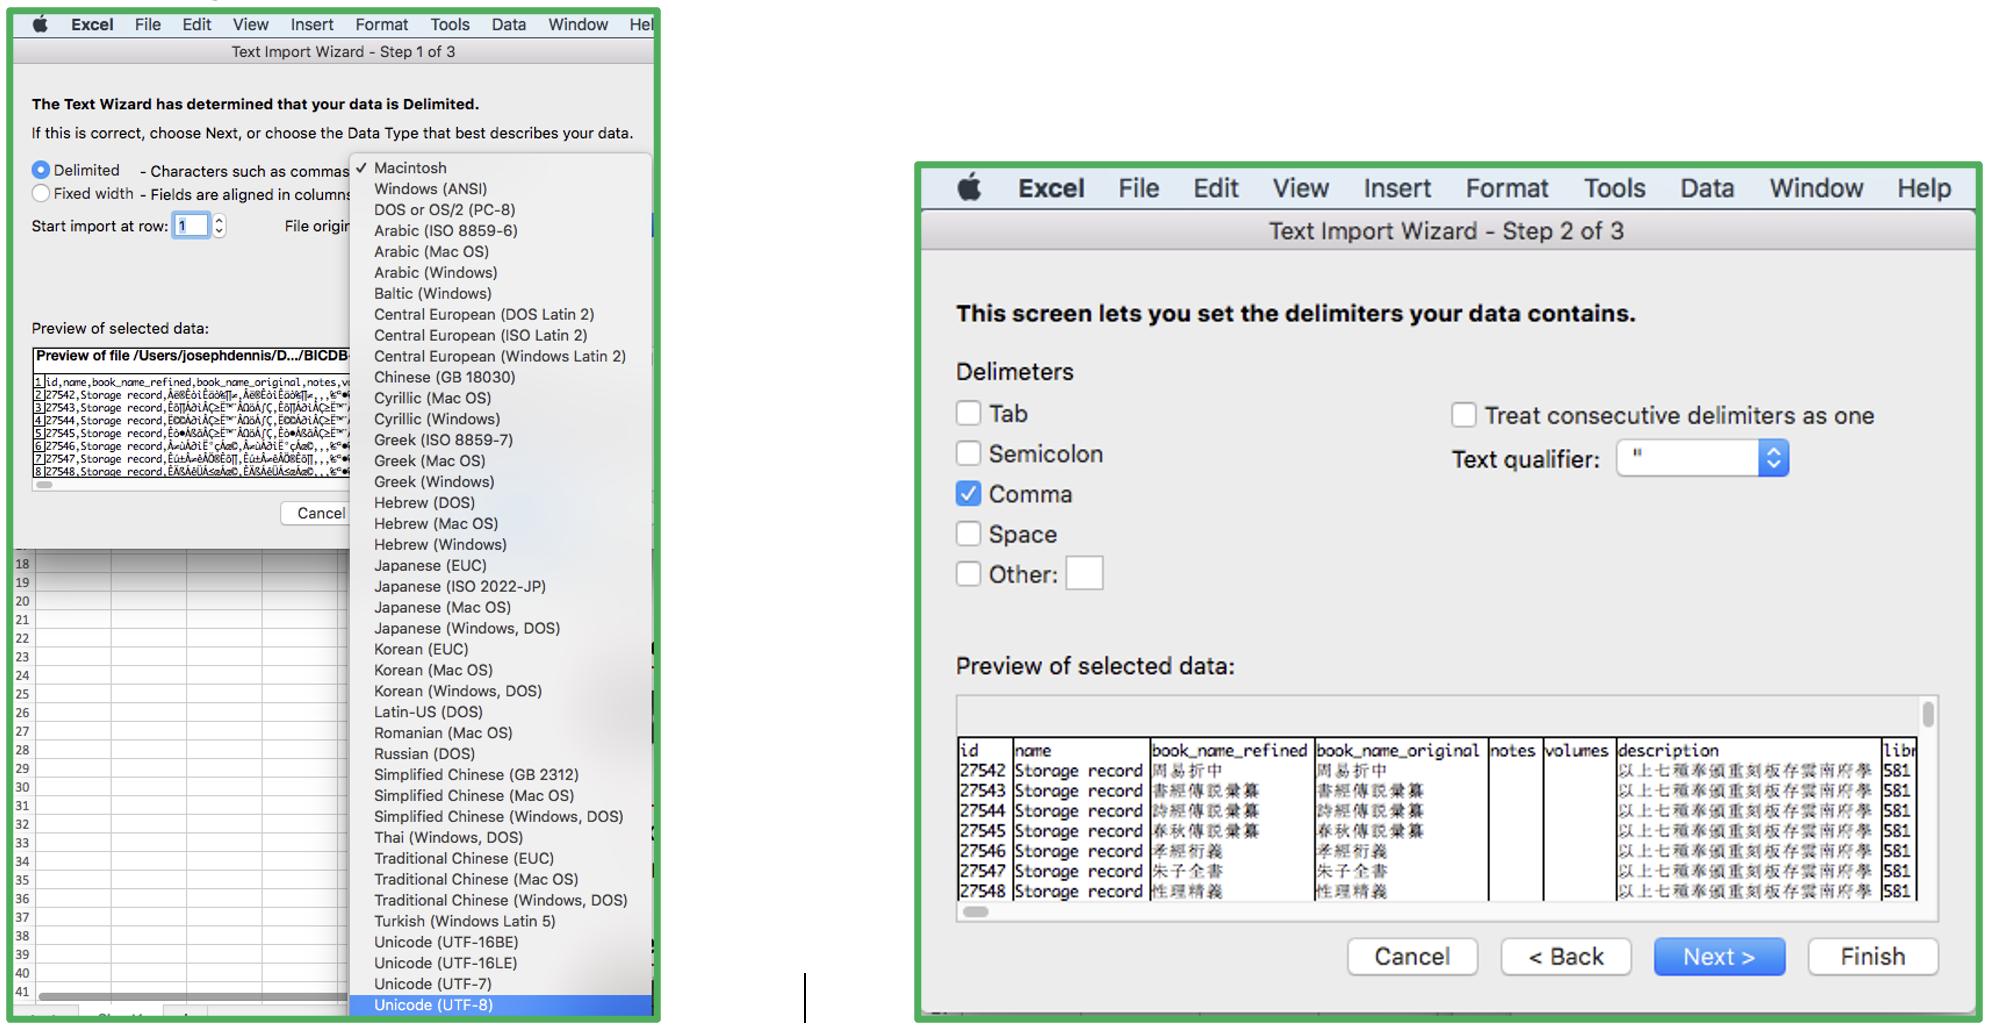Viewport: 1994px width, 1036px height.
Task: Check Treat consecutive delimiters as one
Action: click(1463, 415)
